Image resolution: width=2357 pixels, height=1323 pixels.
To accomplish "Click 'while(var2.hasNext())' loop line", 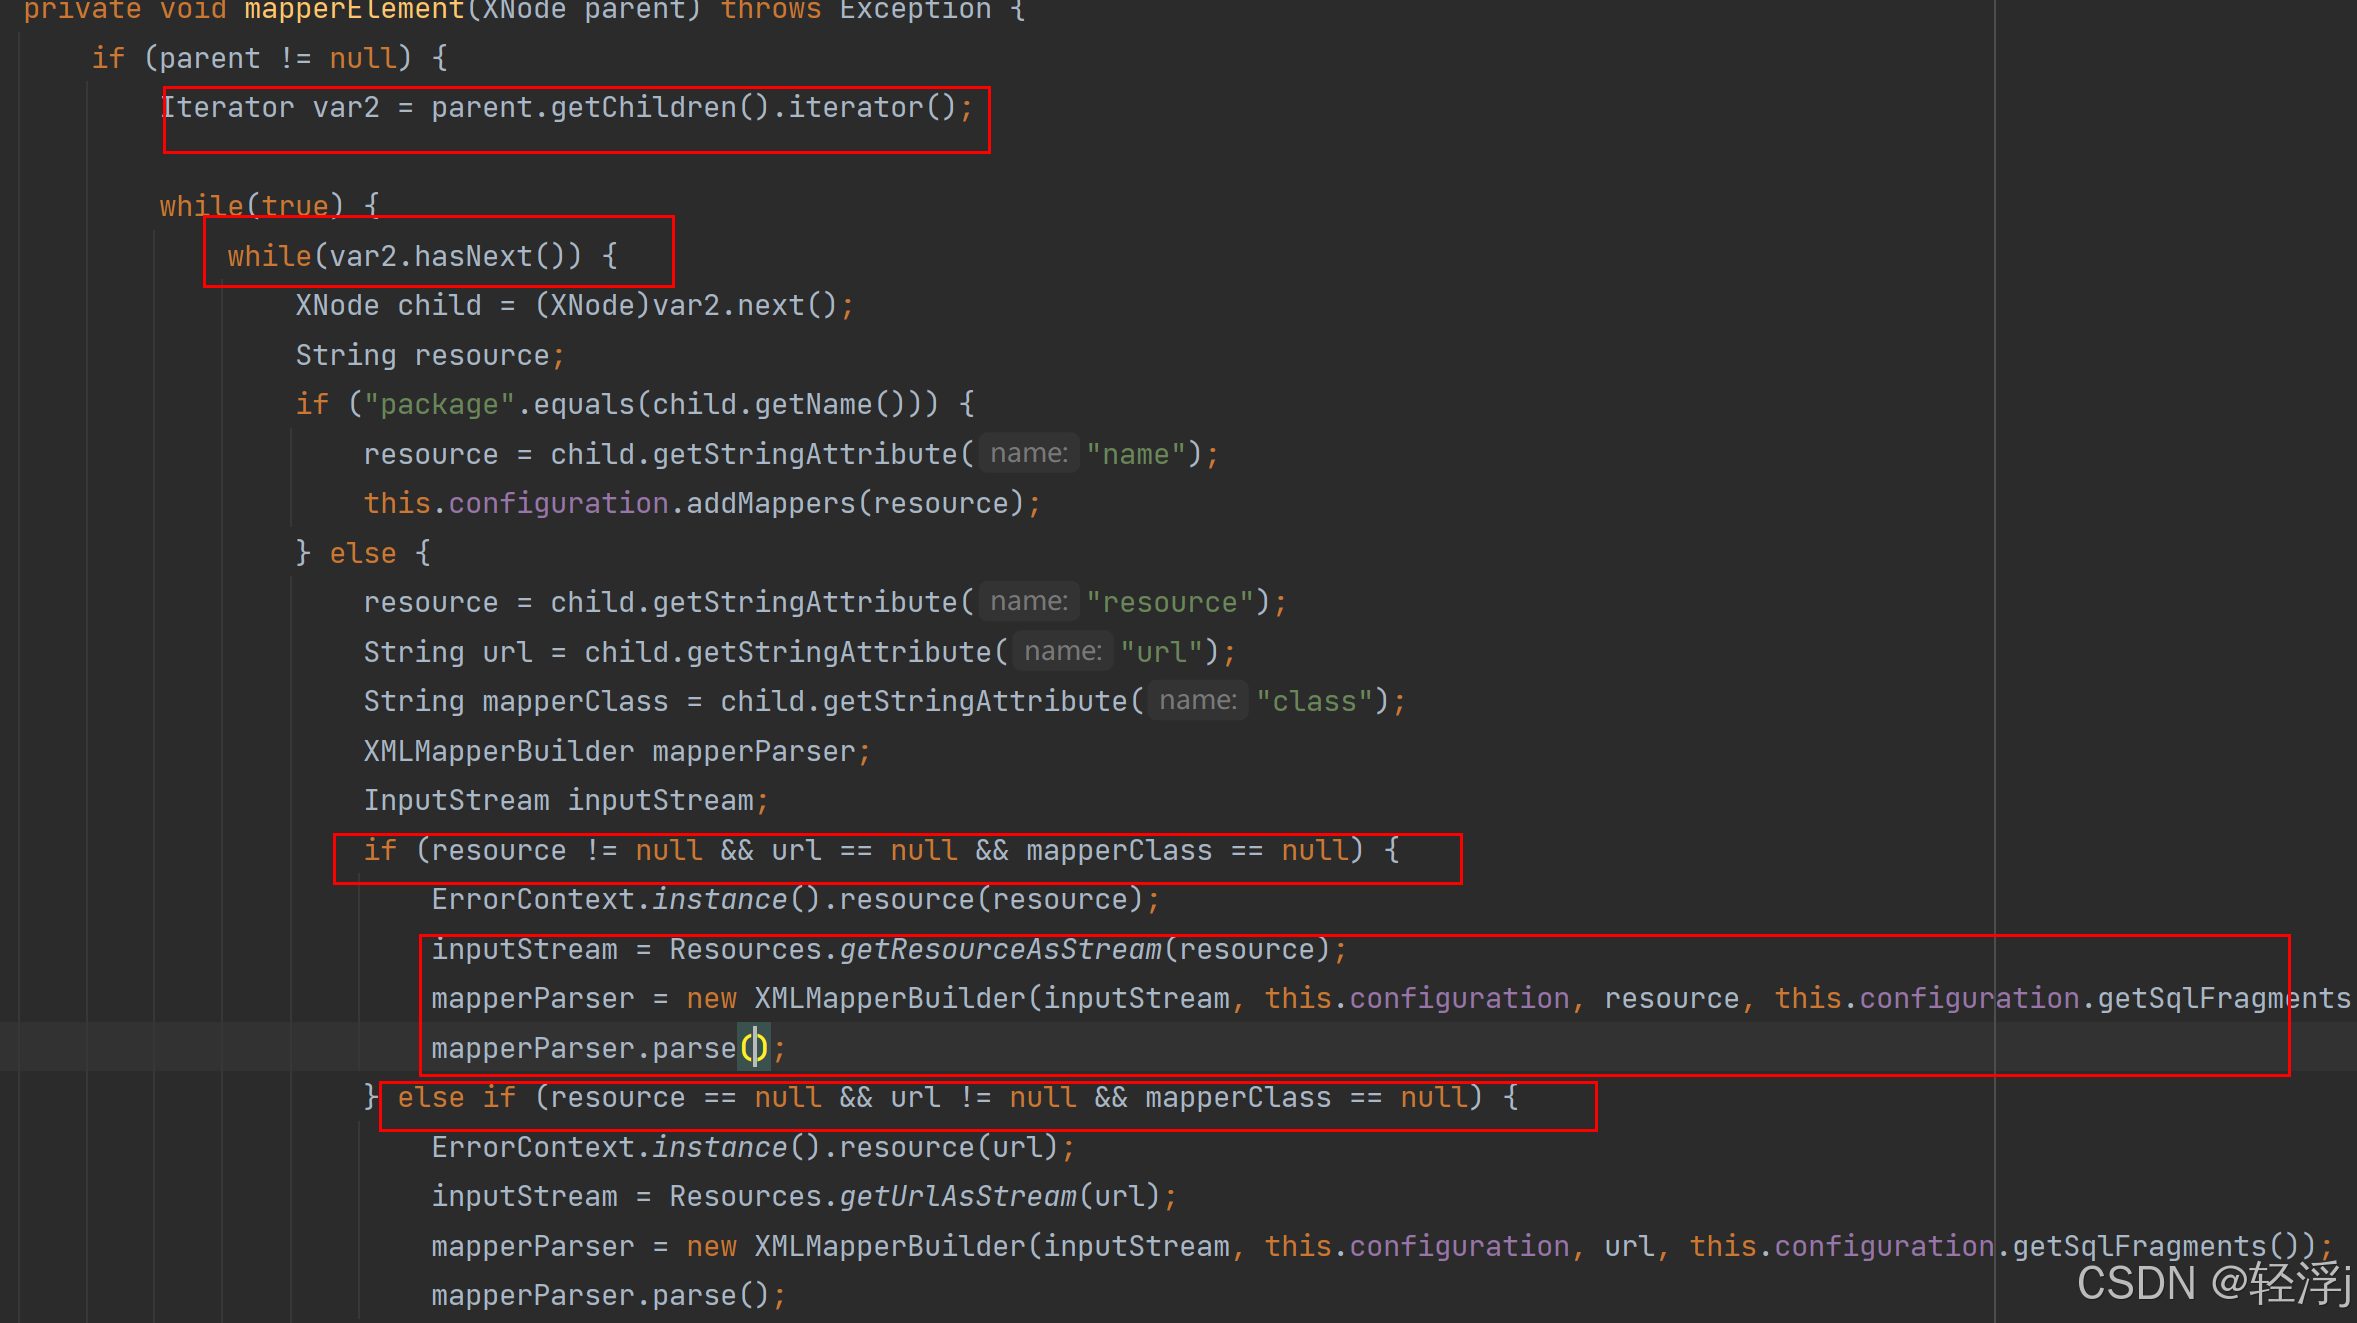I will click(x=422, y=256).
